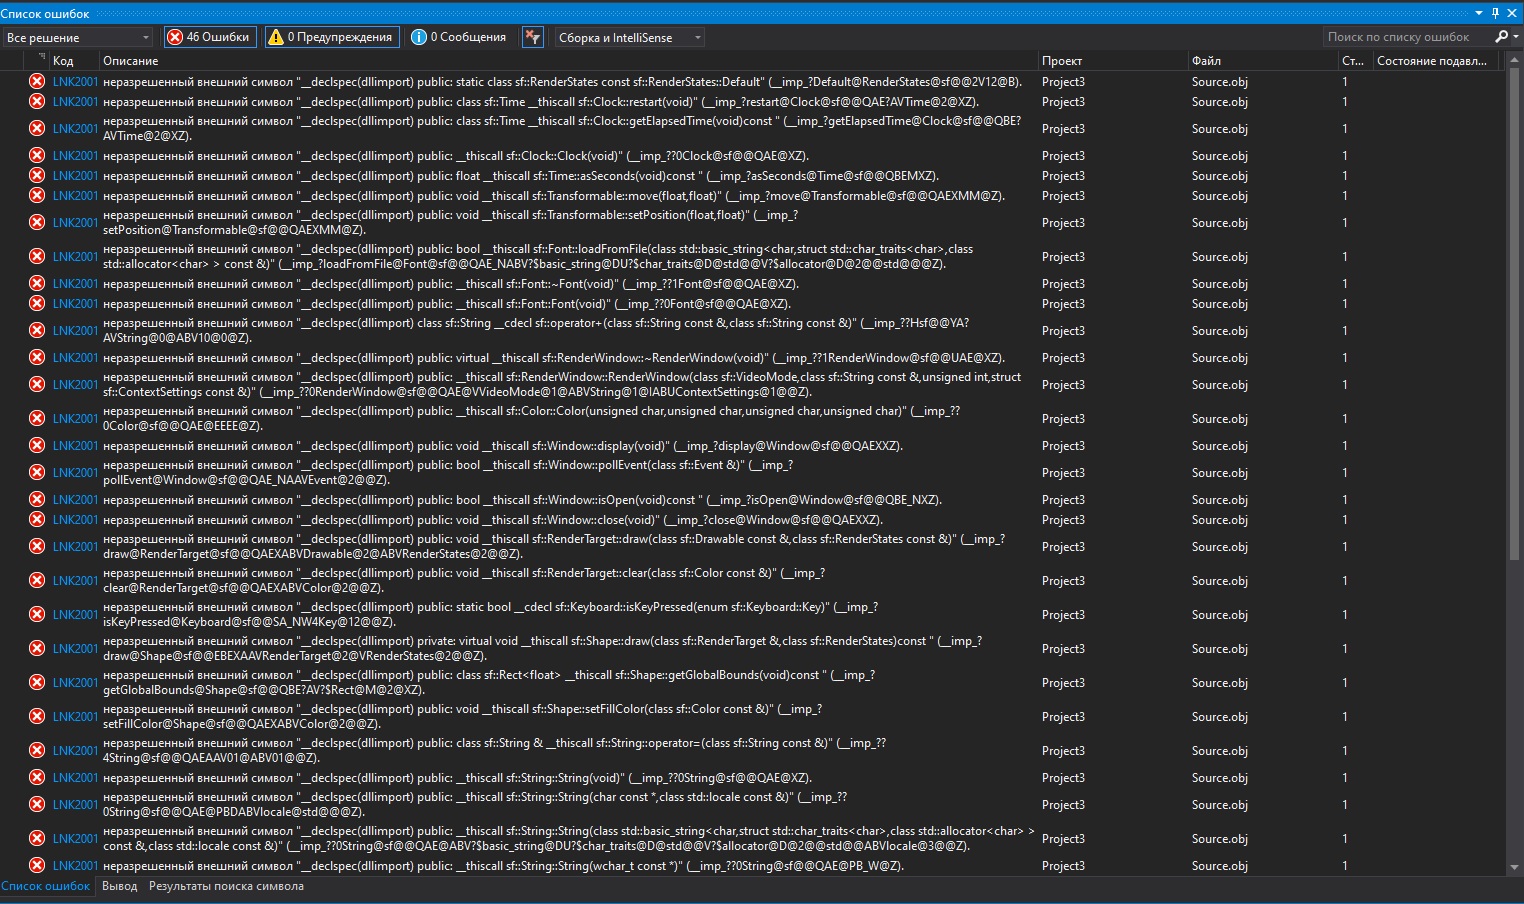Switch to the Вывод tab

coord(120,886)
